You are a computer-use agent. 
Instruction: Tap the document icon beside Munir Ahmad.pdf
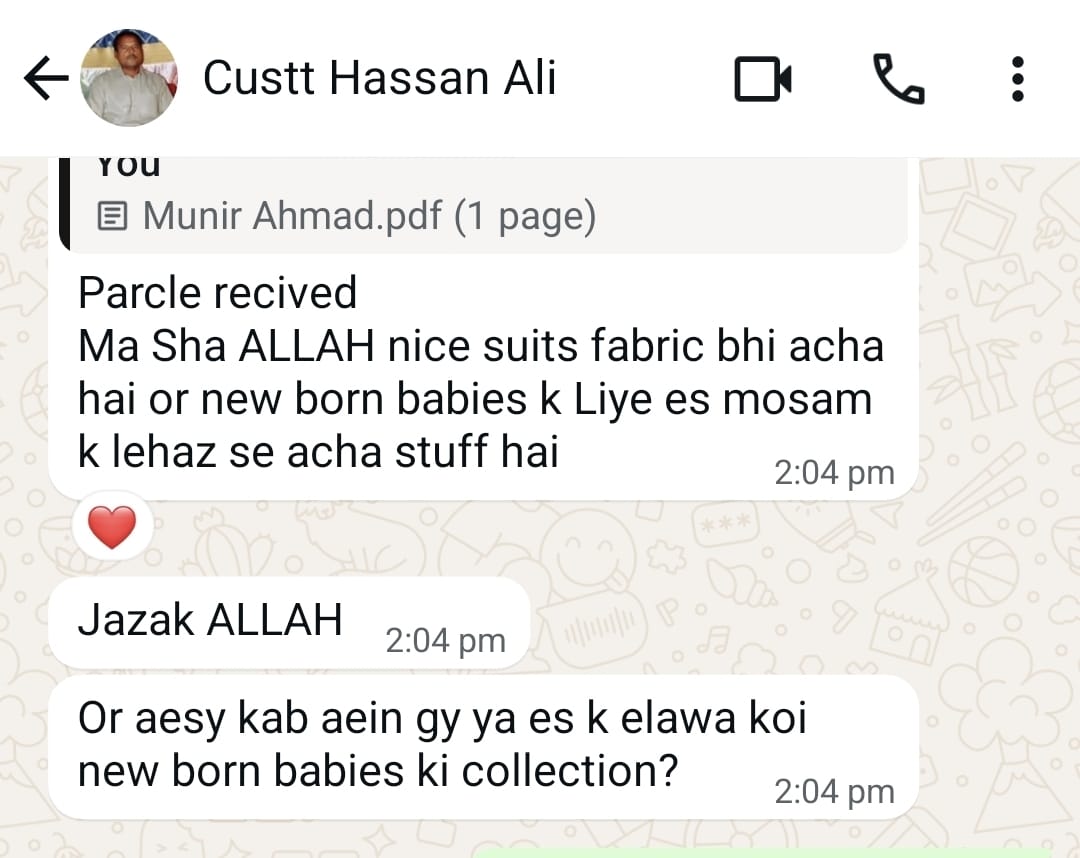113,216
